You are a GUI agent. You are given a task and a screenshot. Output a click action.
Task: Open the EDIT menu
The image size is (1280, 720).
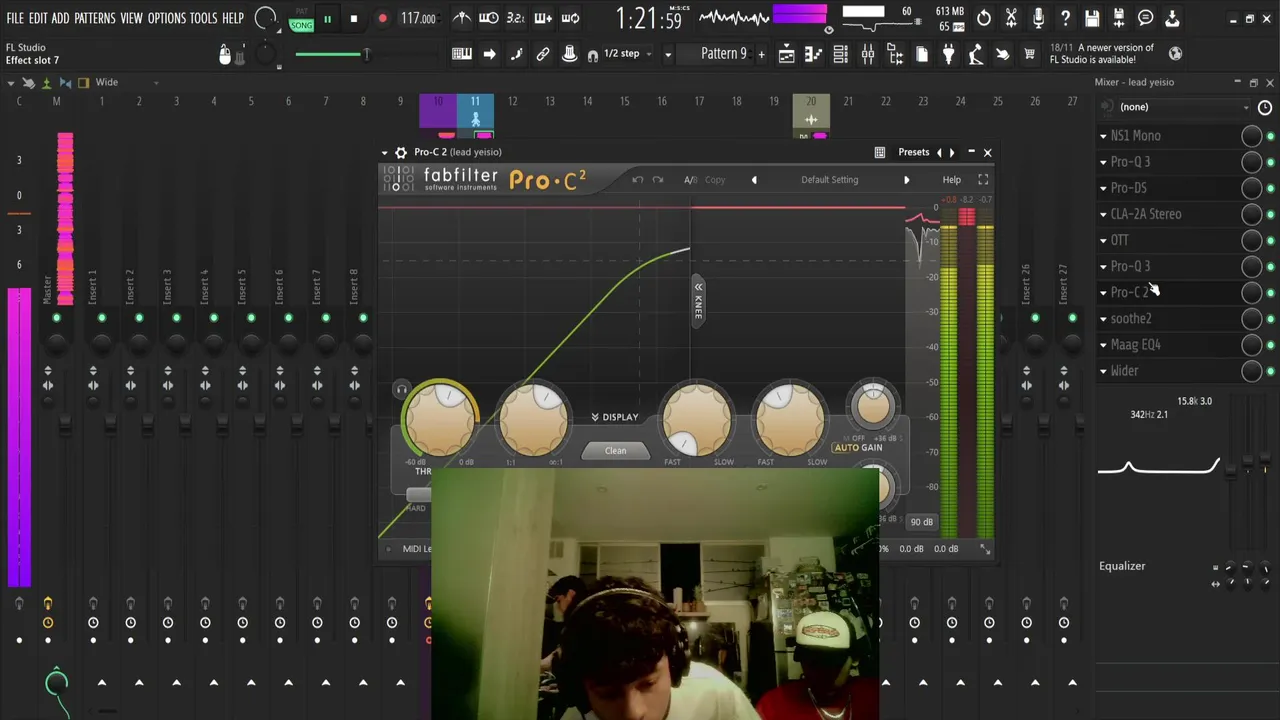click(38, 19)
